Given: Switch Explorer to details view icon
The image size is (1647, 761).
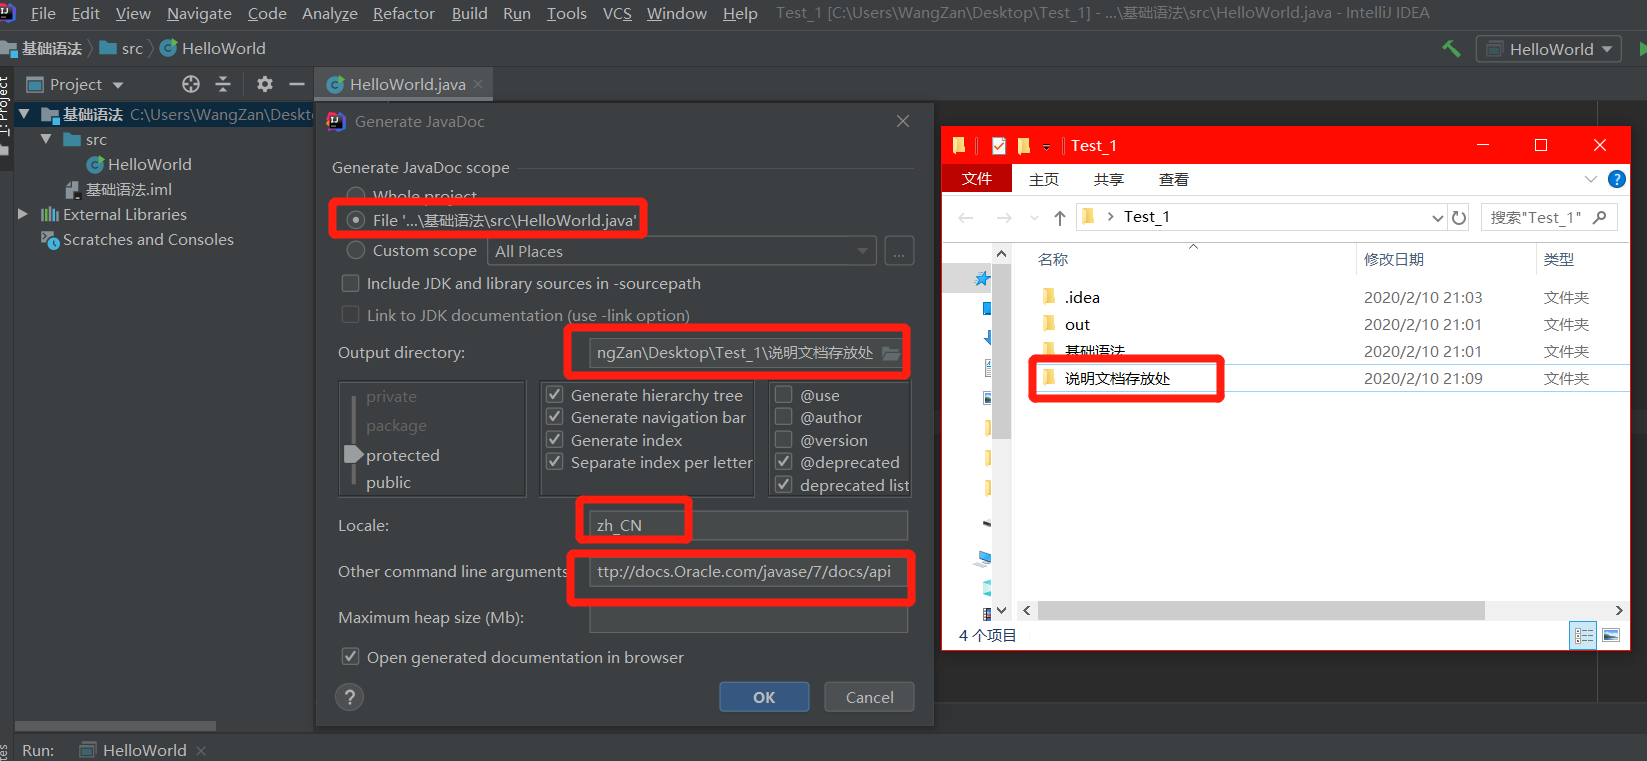Looking at the screenshot, I should pos(1584,635).
